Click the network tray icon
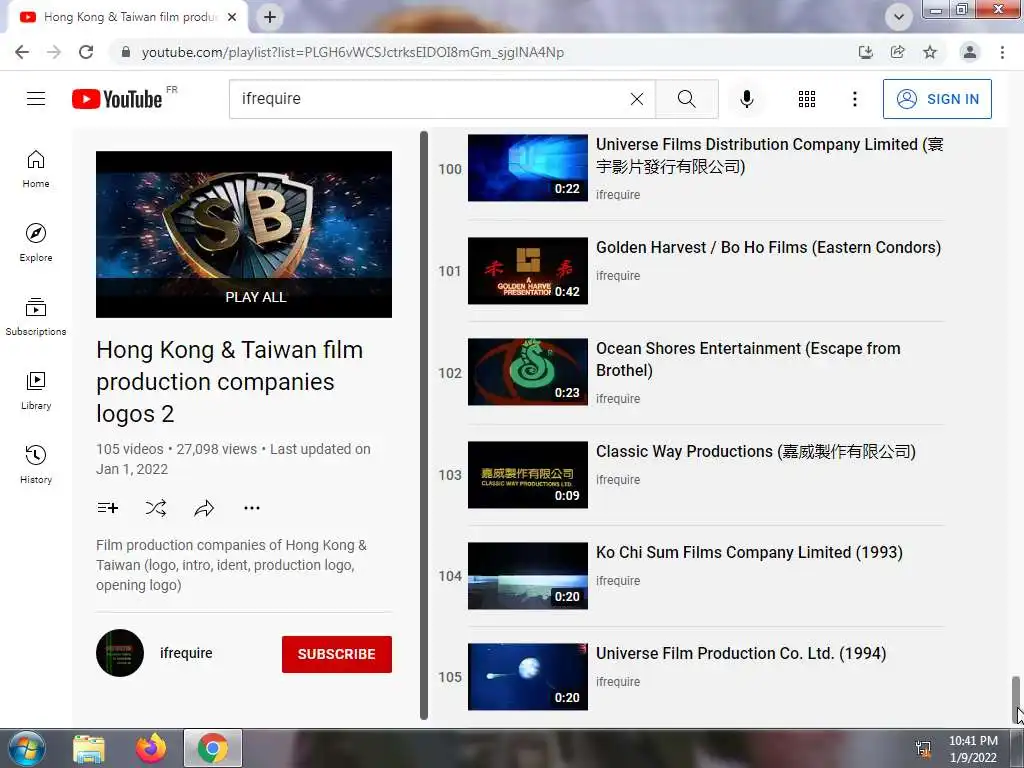 (x=923, y=749)
